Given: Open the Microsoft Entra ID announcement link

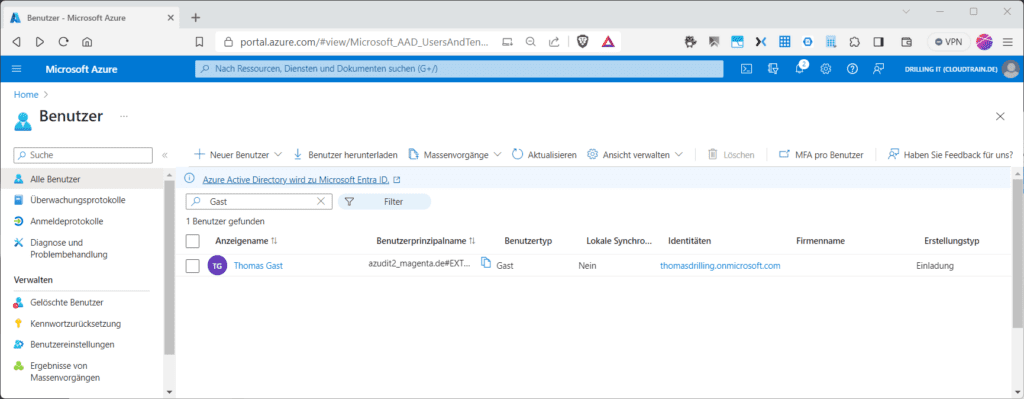Looking at the screenshot, I should point(296,179).
